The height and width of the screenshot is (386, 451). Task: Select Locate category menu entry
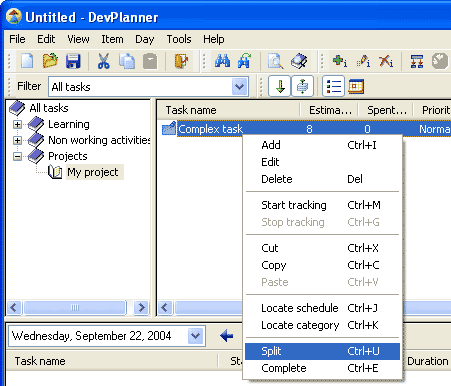point(322,325)
